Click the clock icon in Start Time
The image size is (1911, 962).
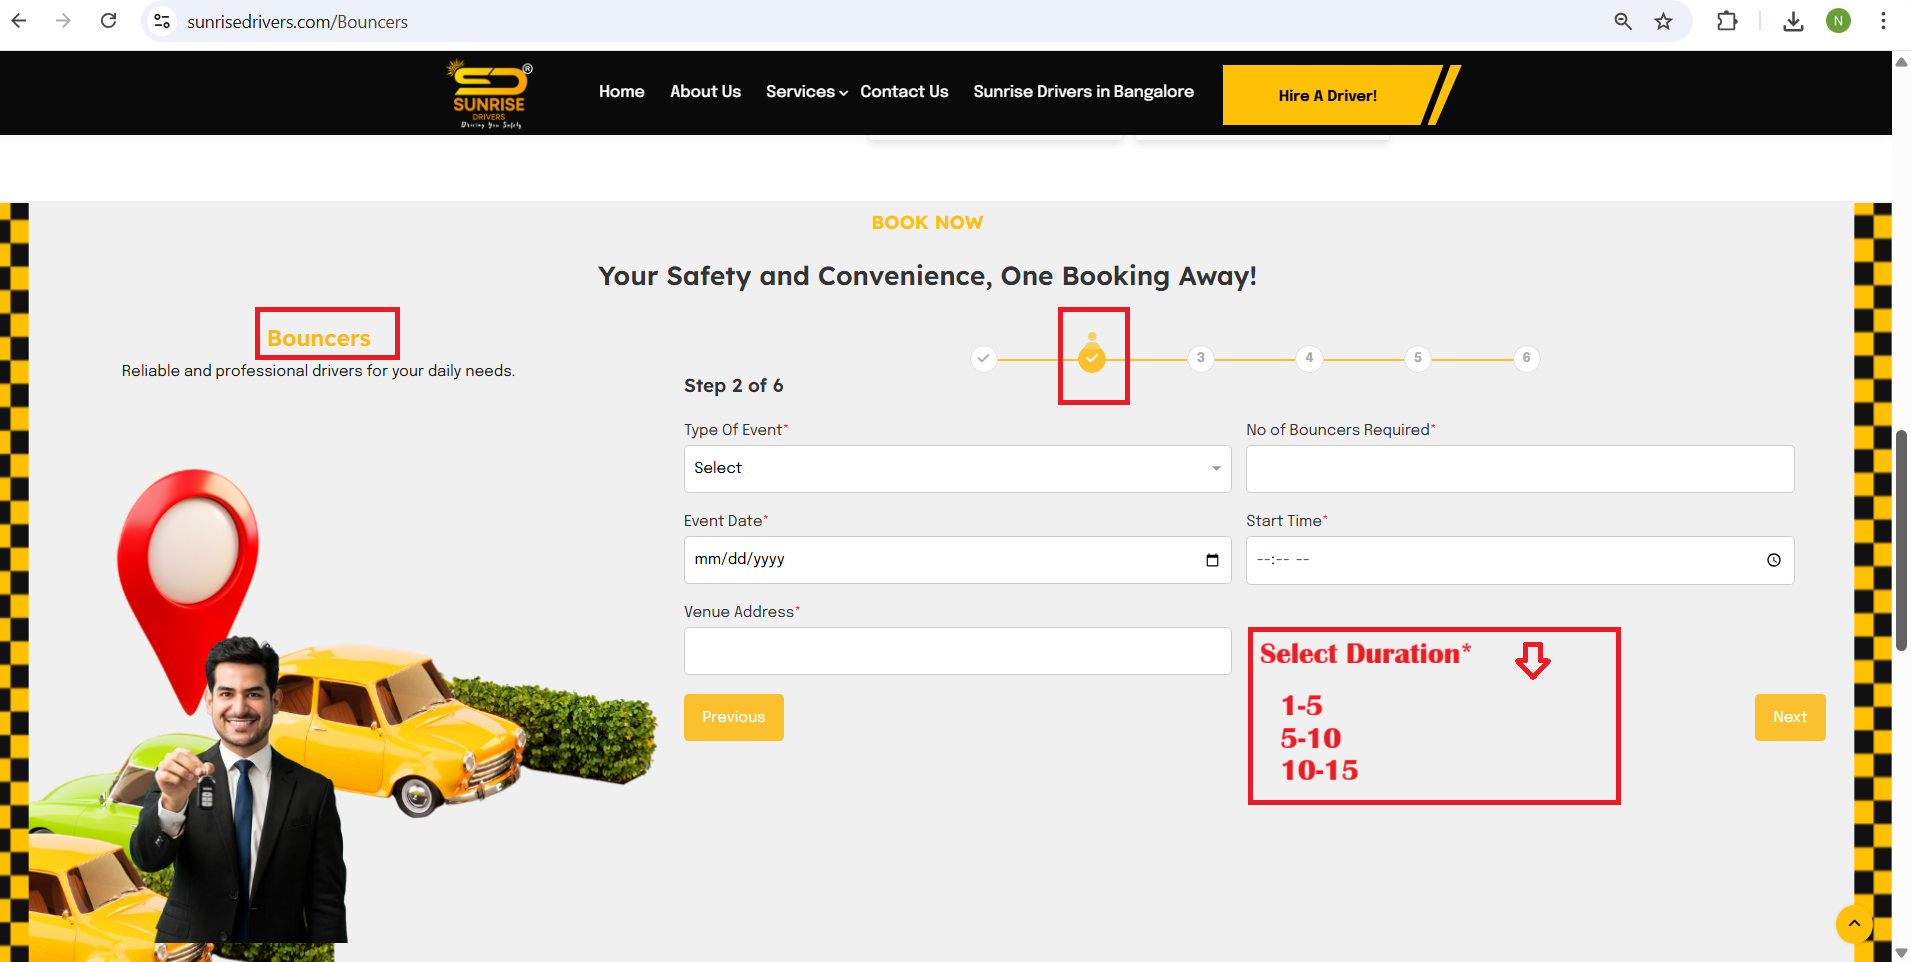click(x=1773, y=560)
